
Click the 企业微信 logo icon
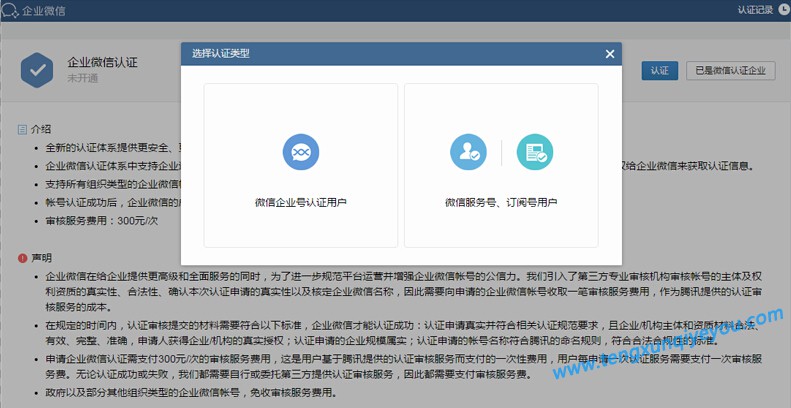(x=10, y=10)
